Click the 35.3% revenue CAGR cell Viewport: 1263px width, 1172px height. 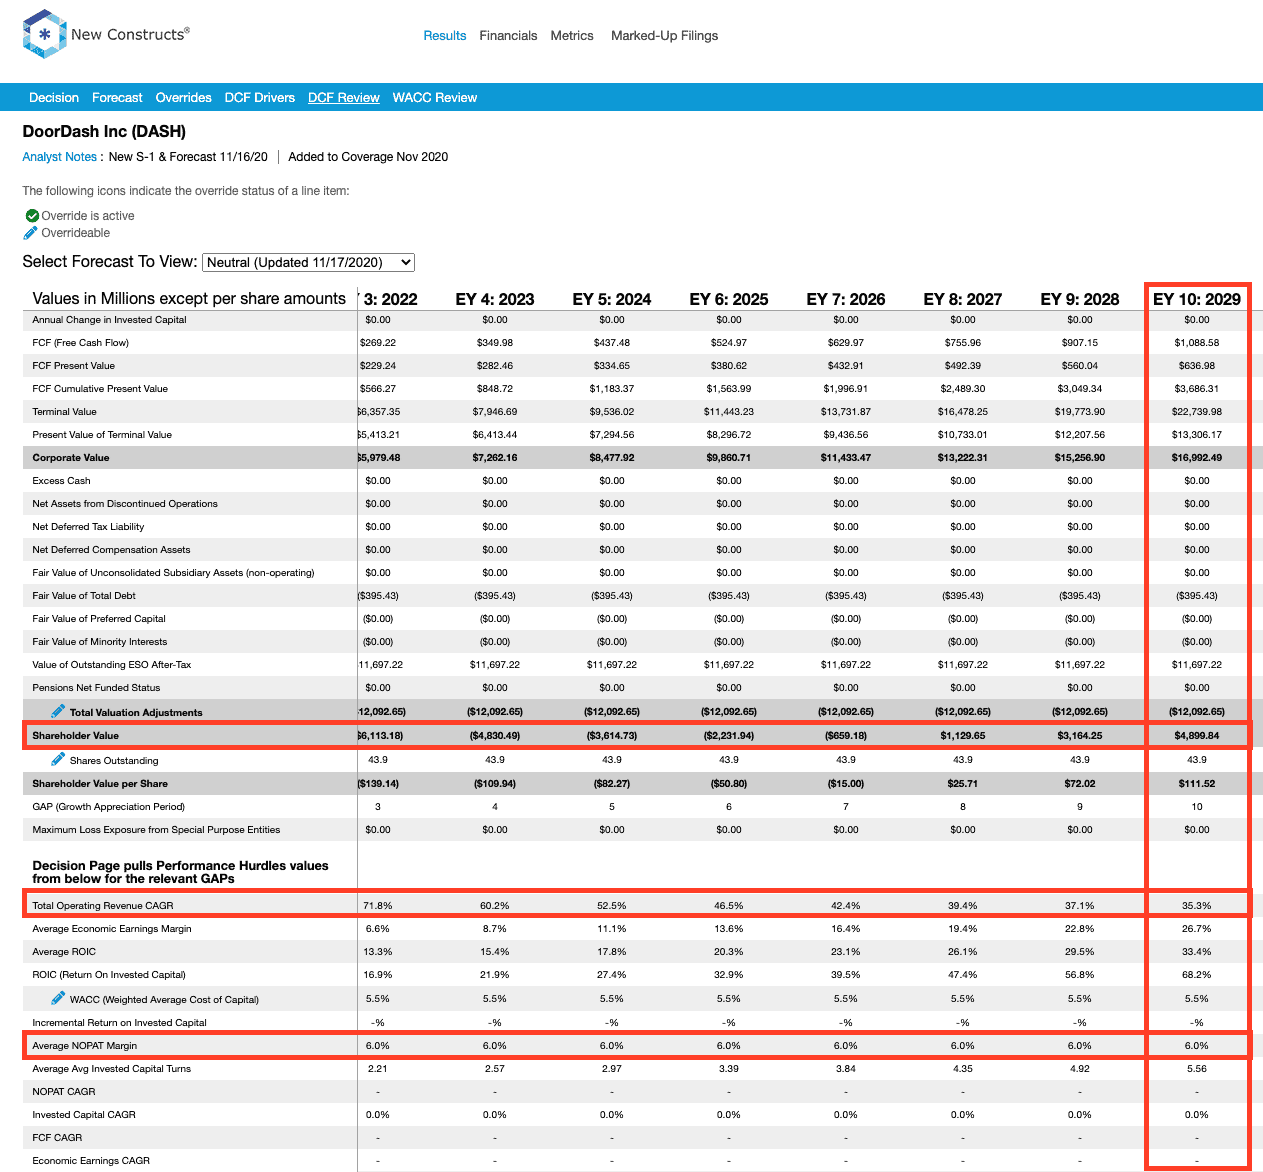pos(1197,906)
